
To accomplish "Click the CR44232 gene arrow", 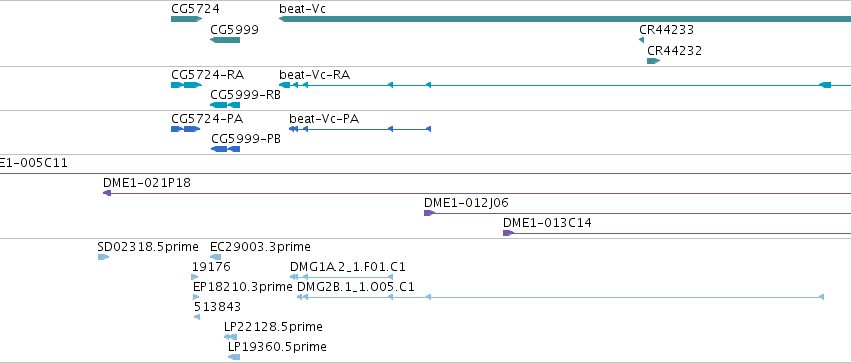I will pyautogui.click(x=653, y=61).
